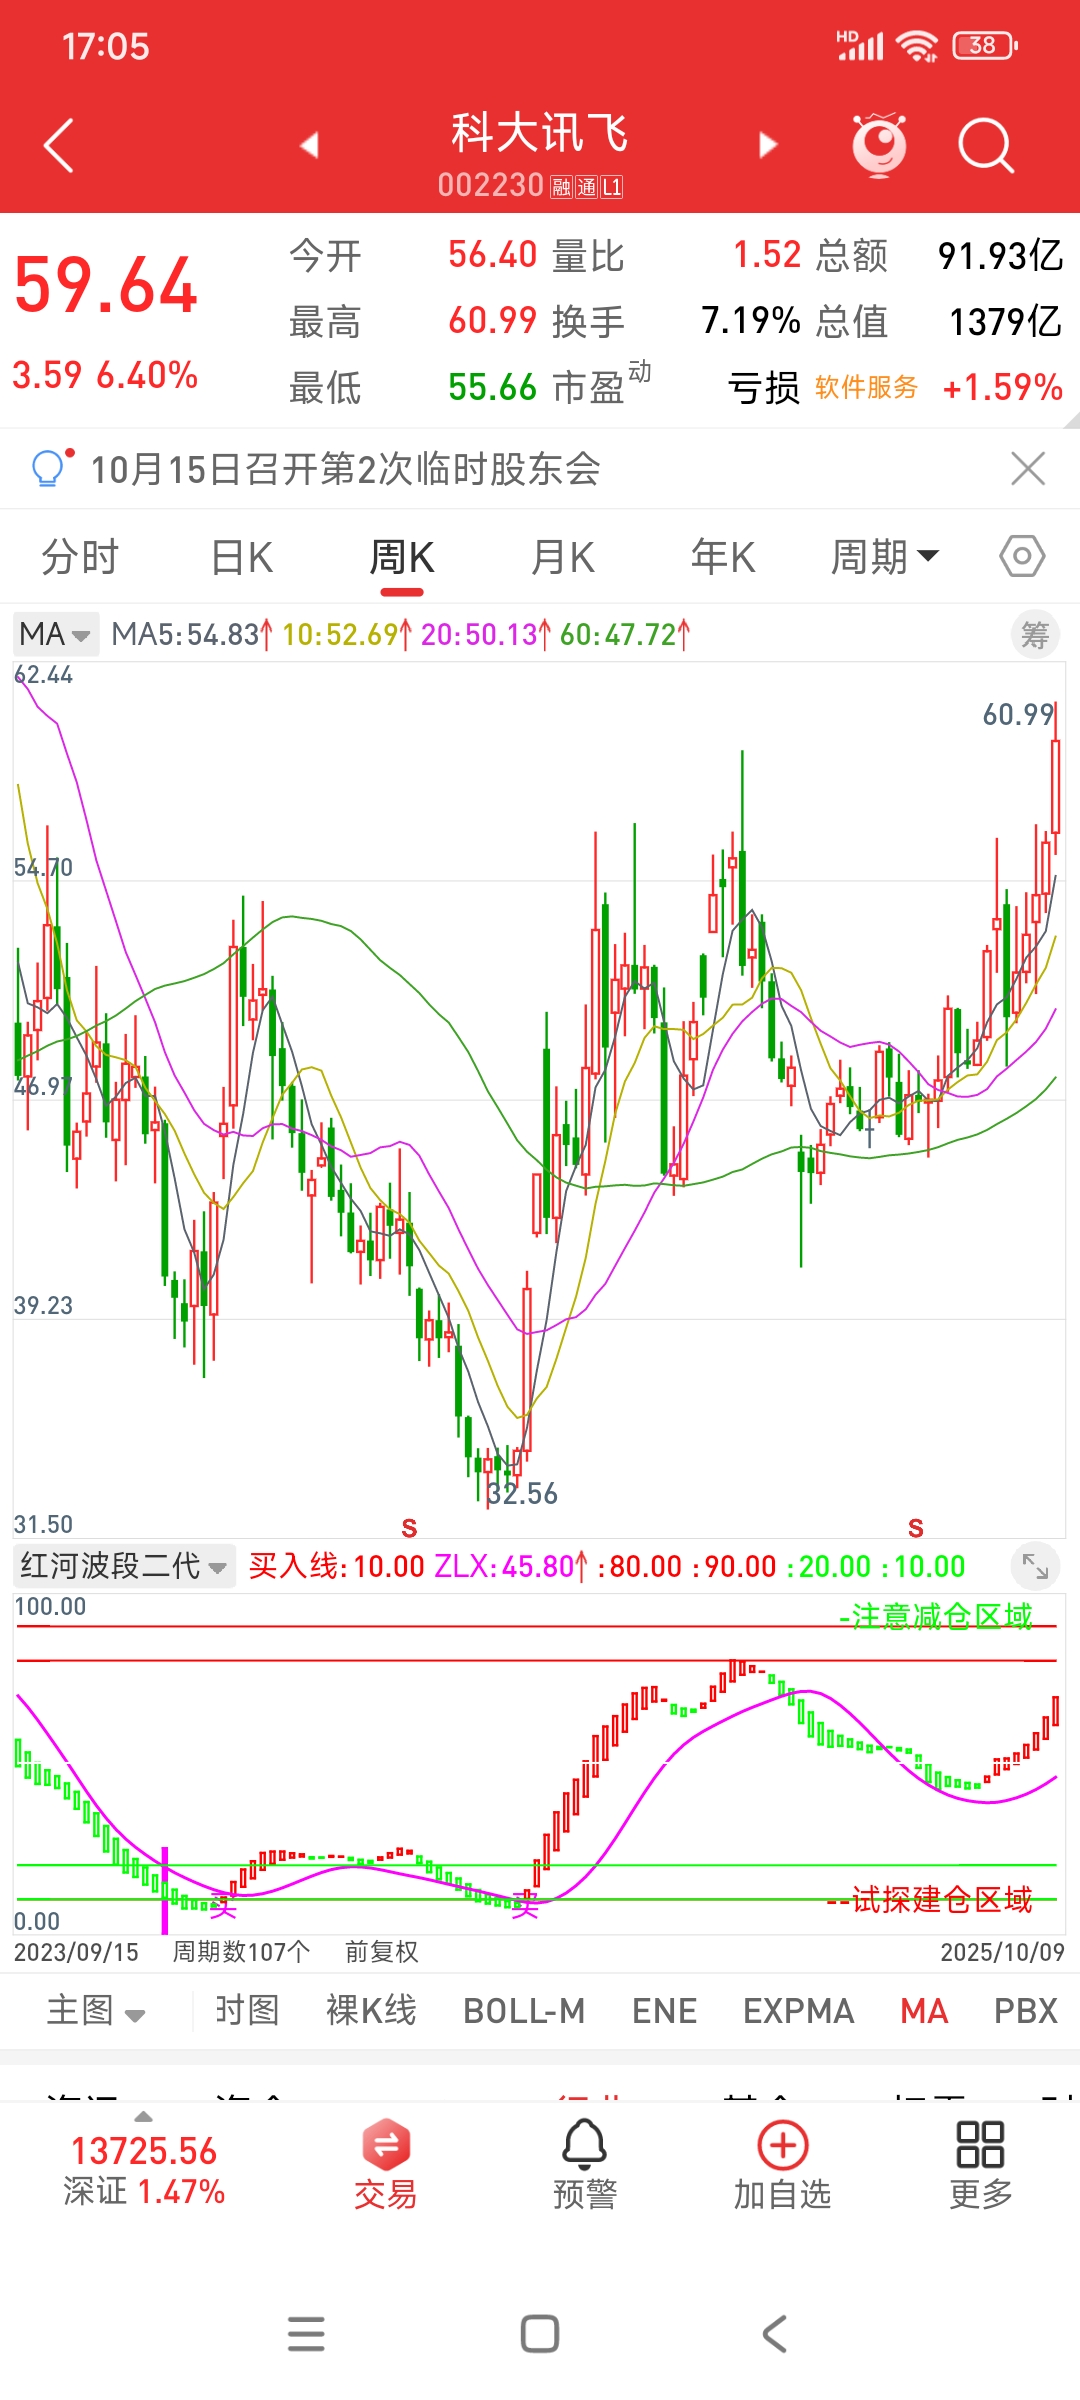Tap the 60.99 high label on chart

pyautogui.click(x=1018, y=714)
